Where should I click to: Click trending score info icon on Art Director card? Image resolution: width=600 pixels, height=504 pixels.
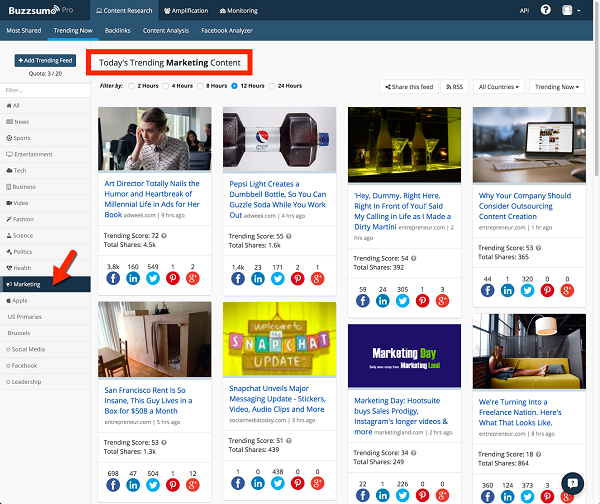(164, 236)
